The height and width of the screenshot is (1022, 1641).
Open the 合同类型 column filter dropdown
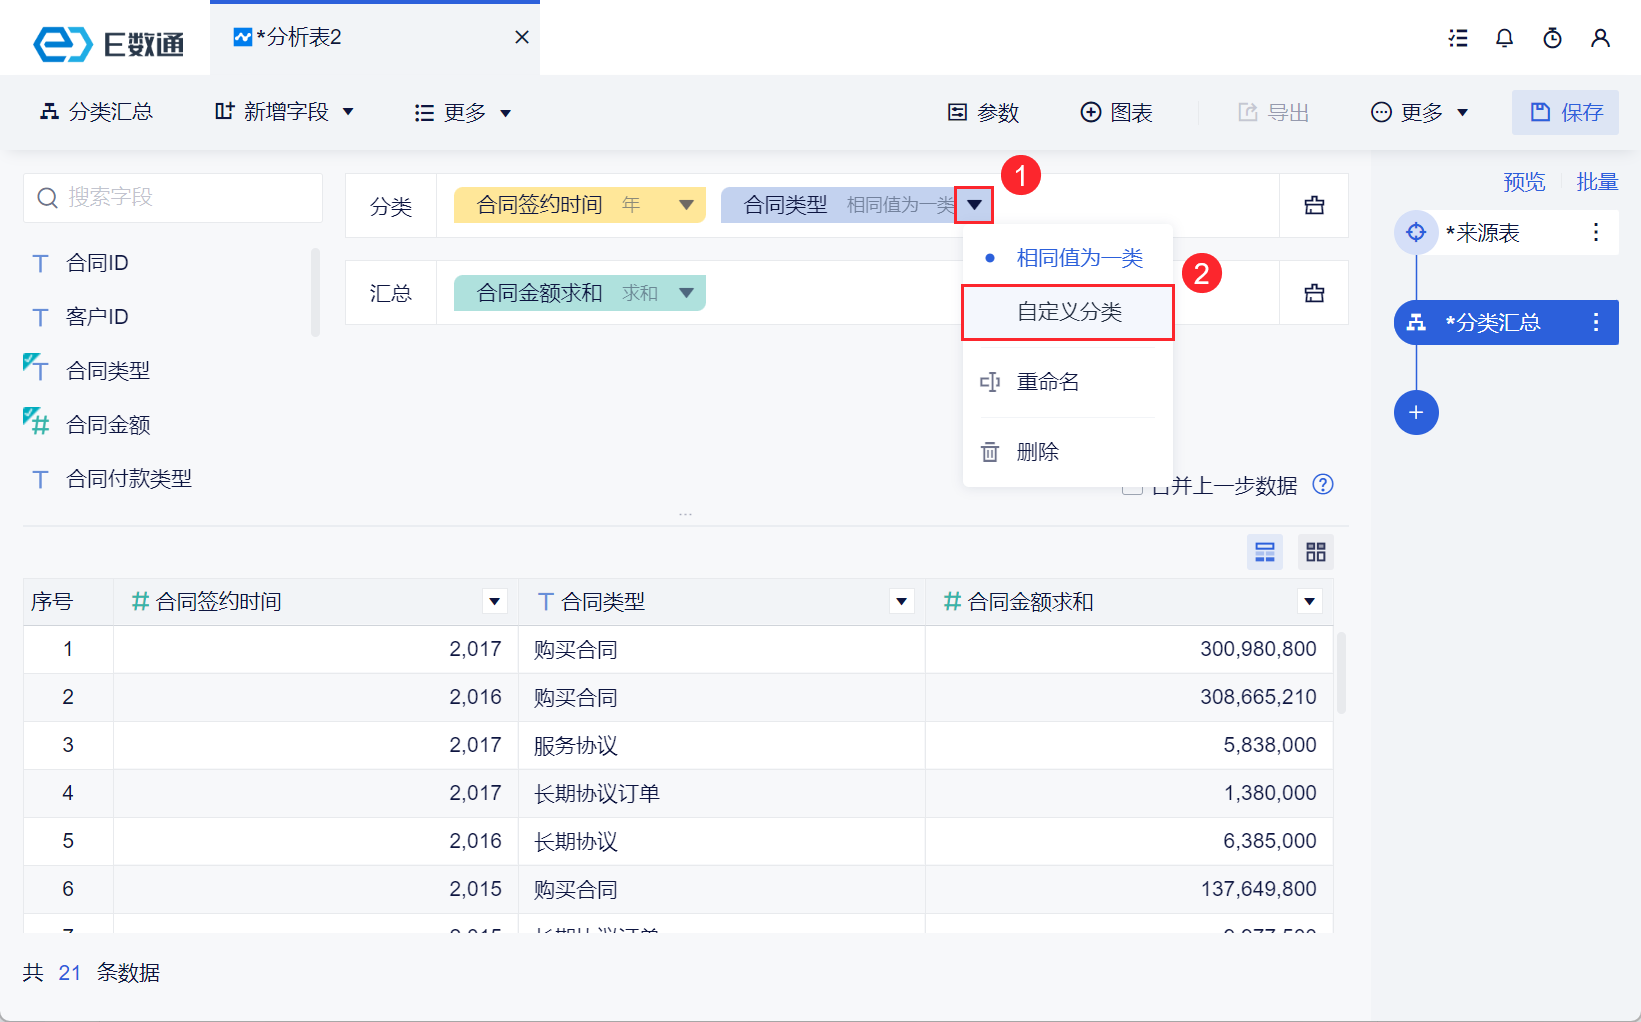902,601
